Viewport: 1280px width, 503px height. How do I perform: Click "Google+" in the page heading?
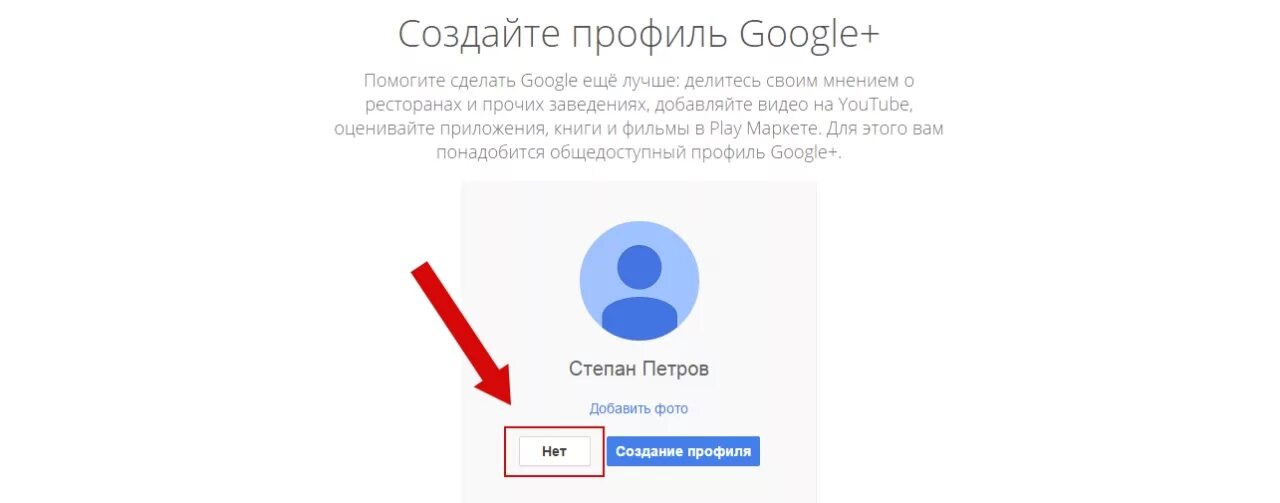point(810,32)
